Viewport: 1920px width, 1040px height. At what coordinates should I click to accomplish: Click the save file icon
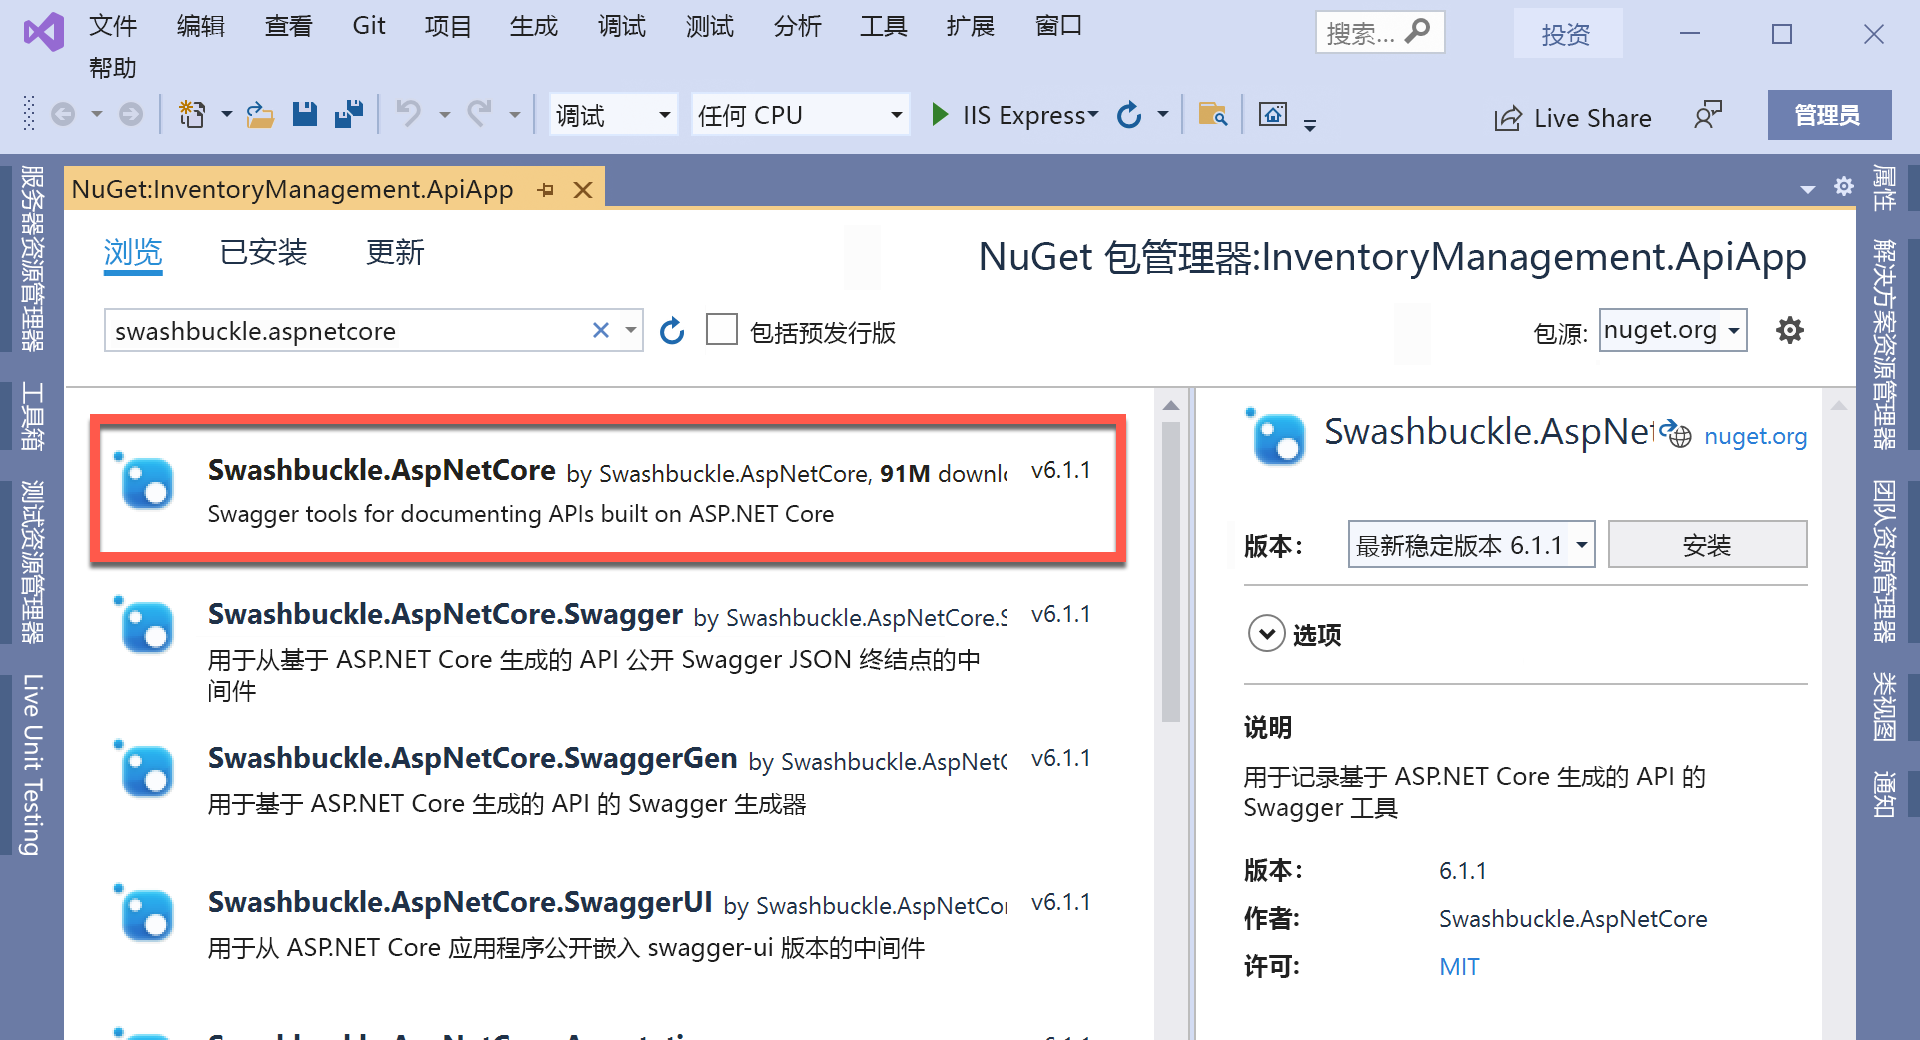pyautogui.click(x=305, y=114)
